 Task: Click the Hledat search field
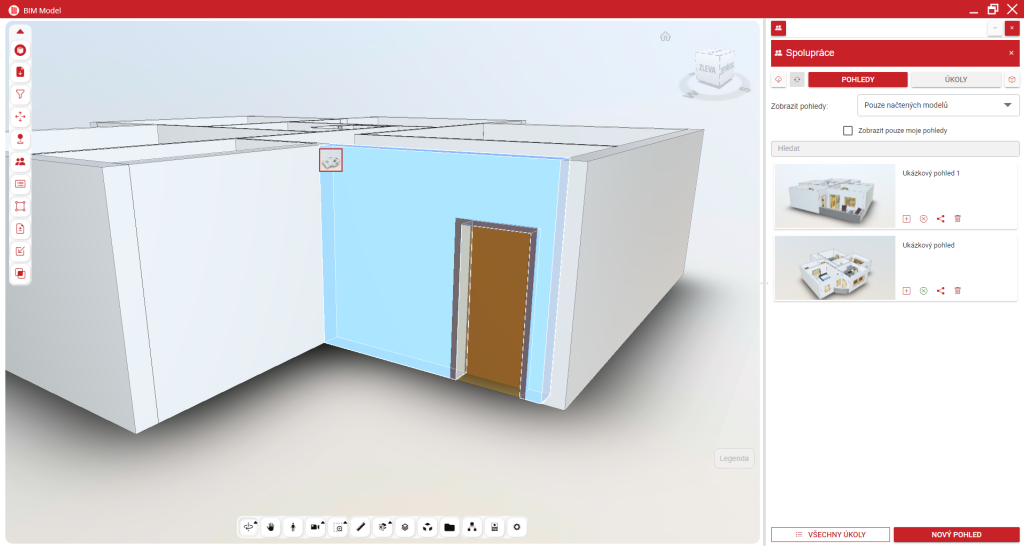tap(895, 148)
